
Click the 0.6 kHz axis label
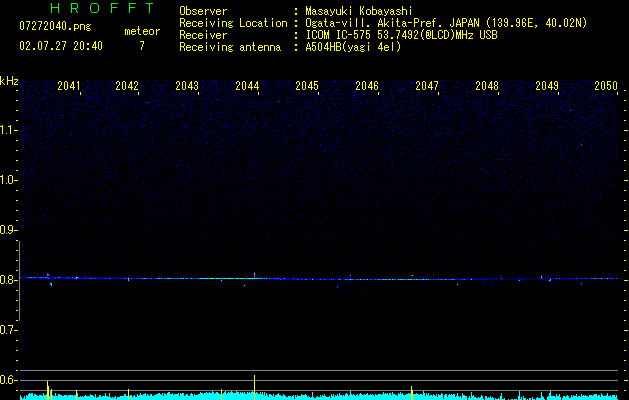(x=8, y=380)
